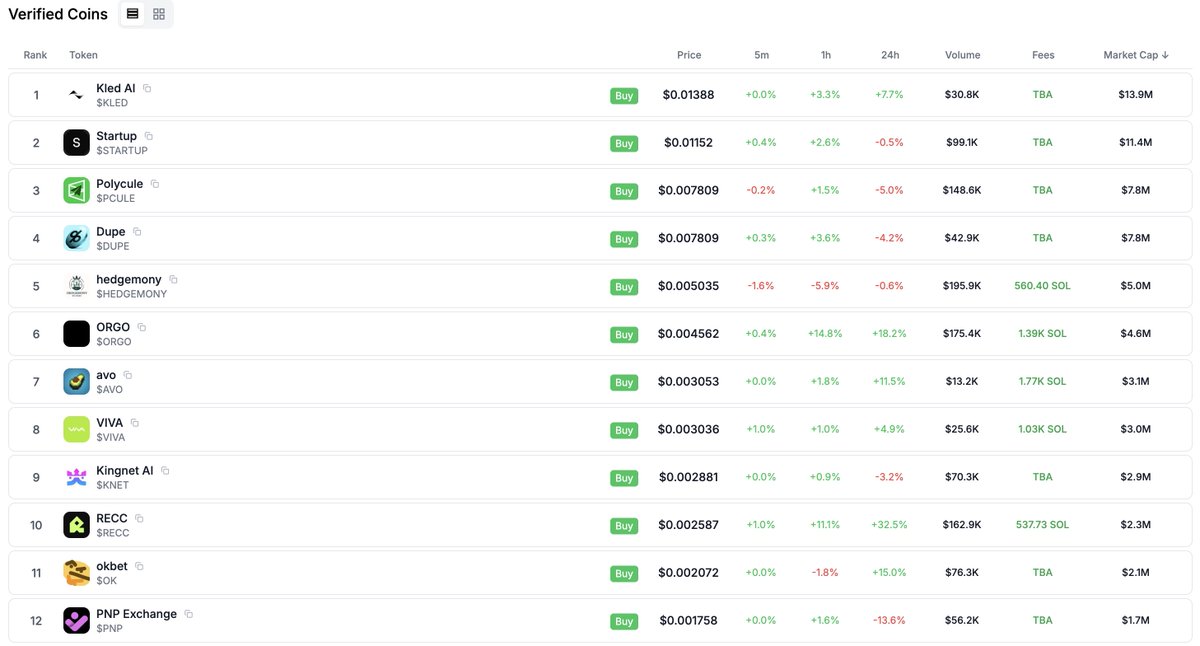Select the Verified Coins heading
Image resolution: width=1200 pixels, height=646 pixels.
[58, 14]
